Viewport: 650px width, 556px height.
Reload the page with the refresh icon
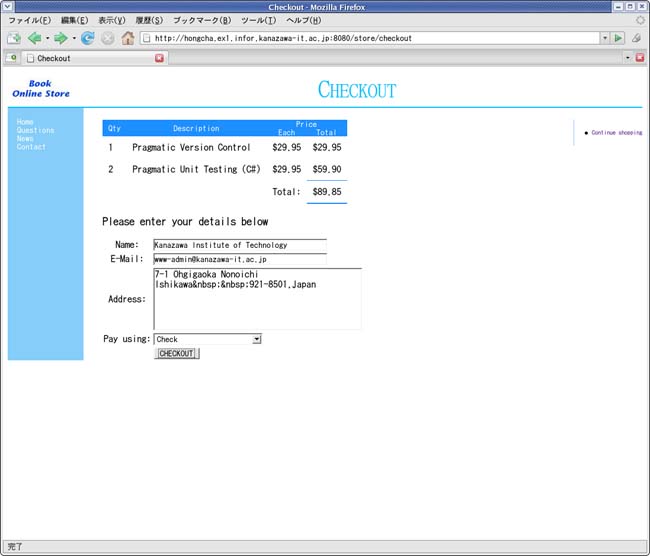[x=88, y=38]
